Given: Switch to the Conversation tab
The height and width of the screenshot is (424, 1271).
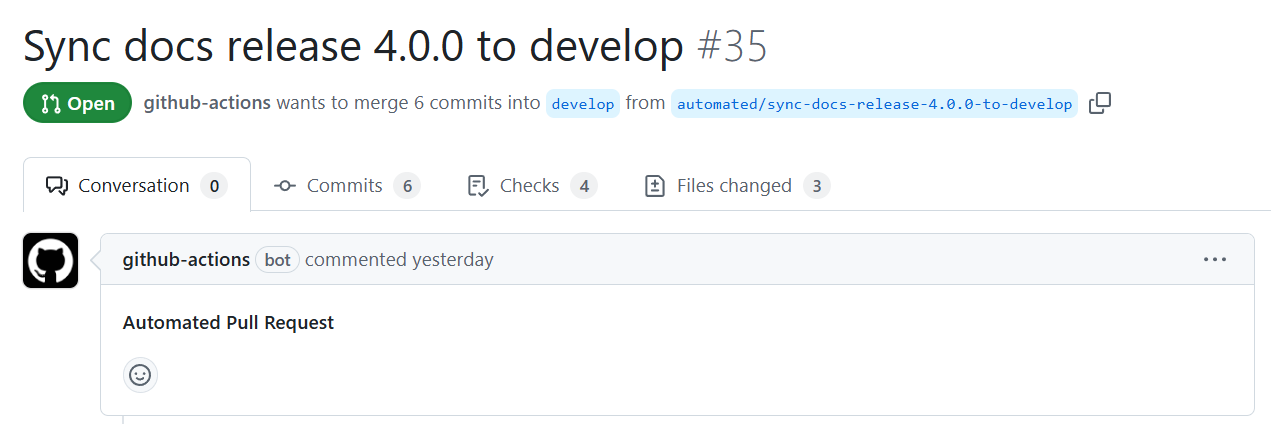Looking at the screenshot, I should point(136,186).
